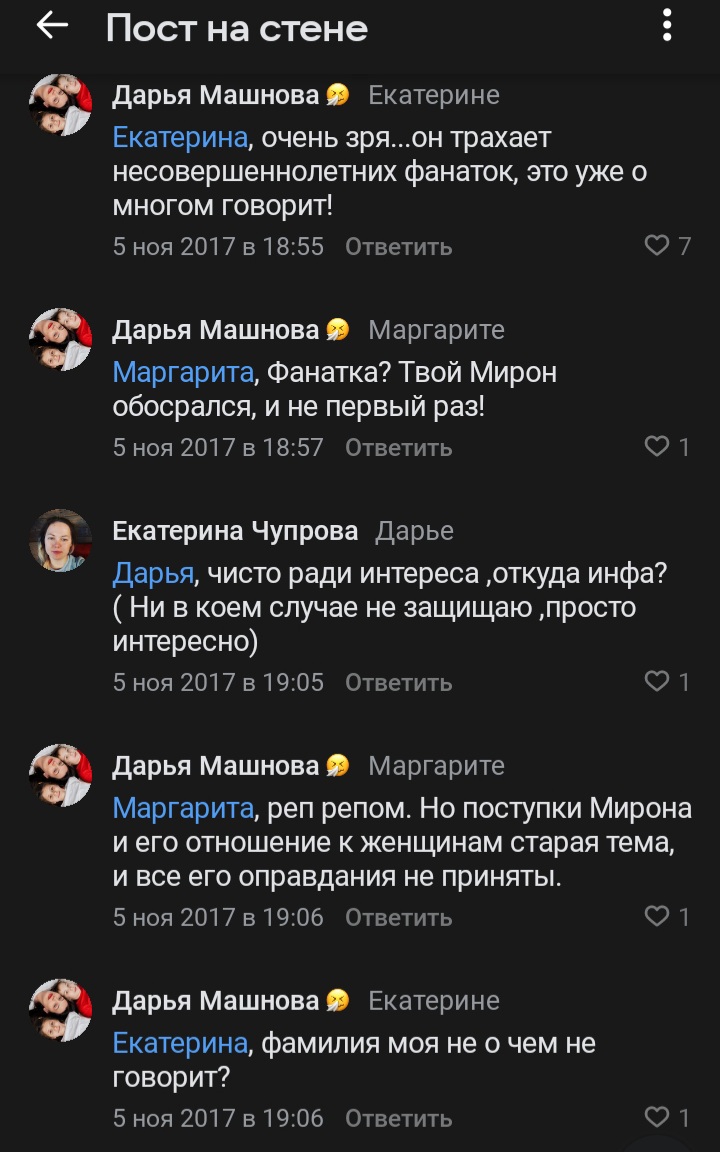Reply to the 18:57 comment

[398, 447]
